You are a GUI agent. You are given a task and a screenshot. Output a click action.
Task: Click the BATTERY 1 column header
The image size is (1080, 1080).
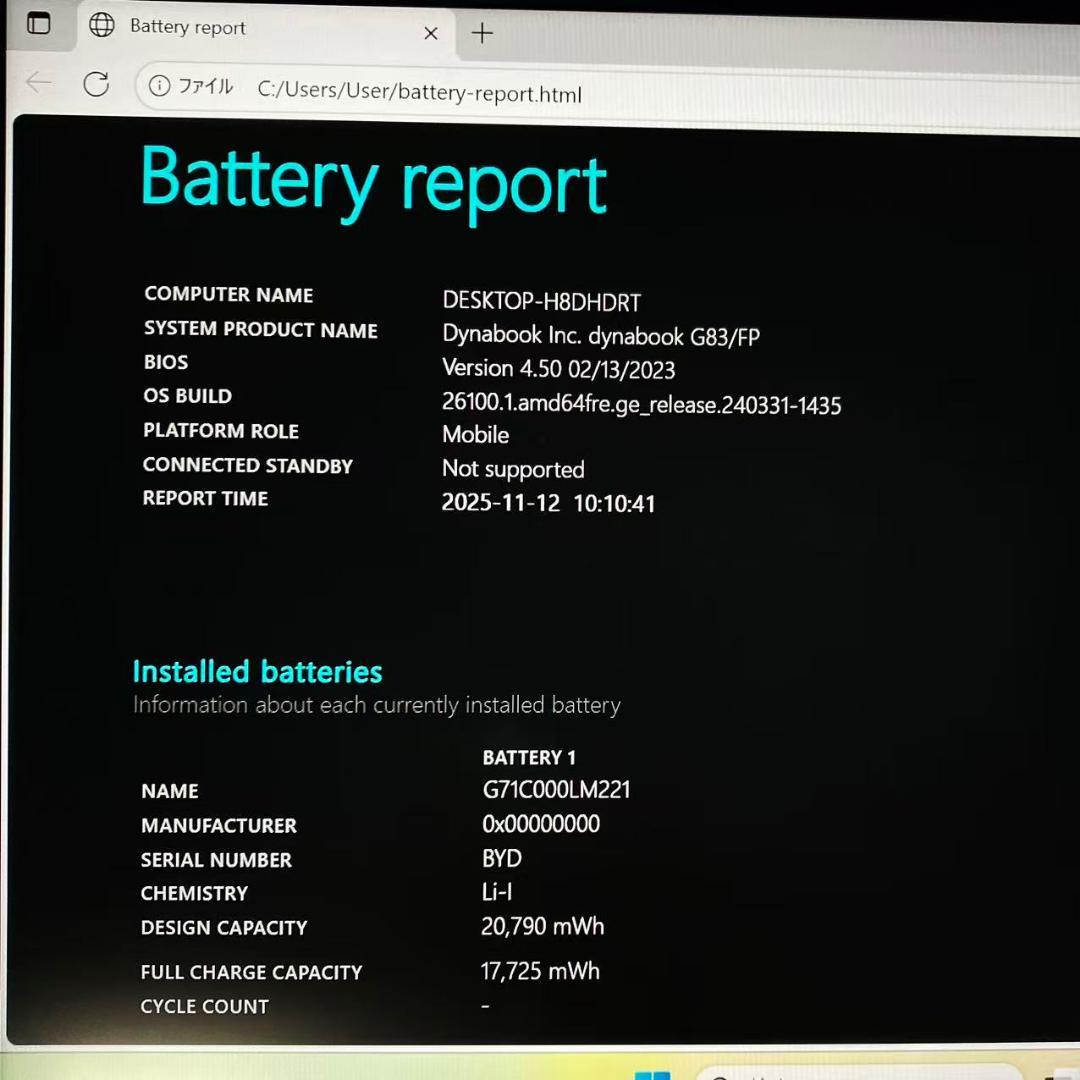529,757
